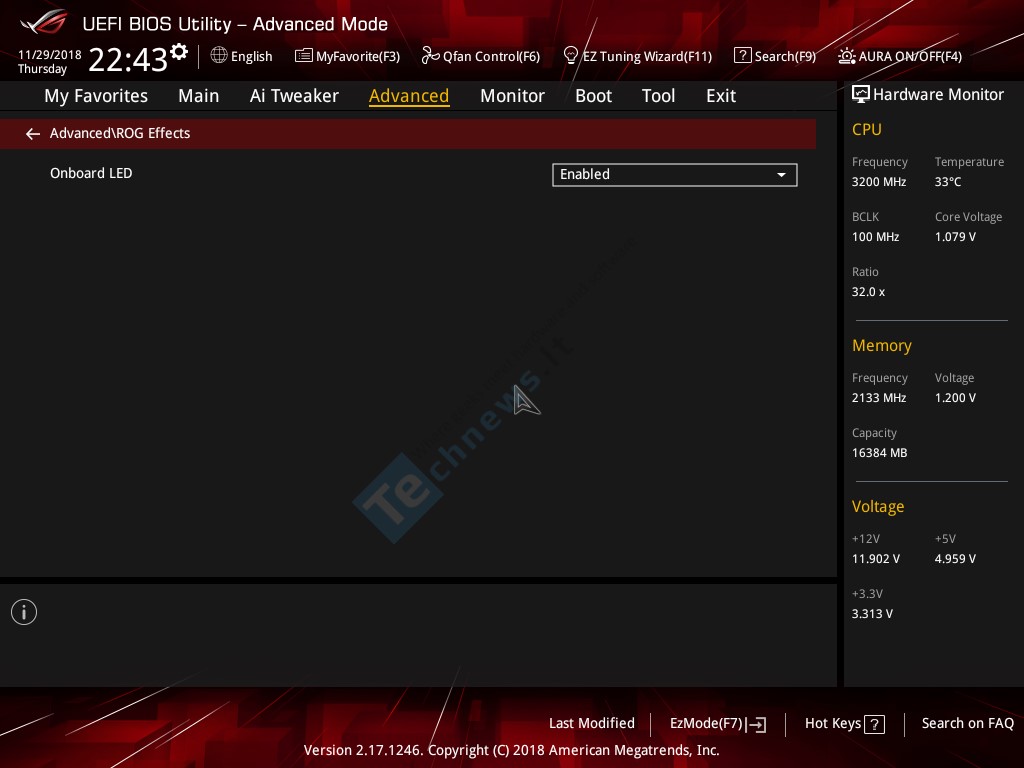
Task: Open the Main tab
Action: 199,96
